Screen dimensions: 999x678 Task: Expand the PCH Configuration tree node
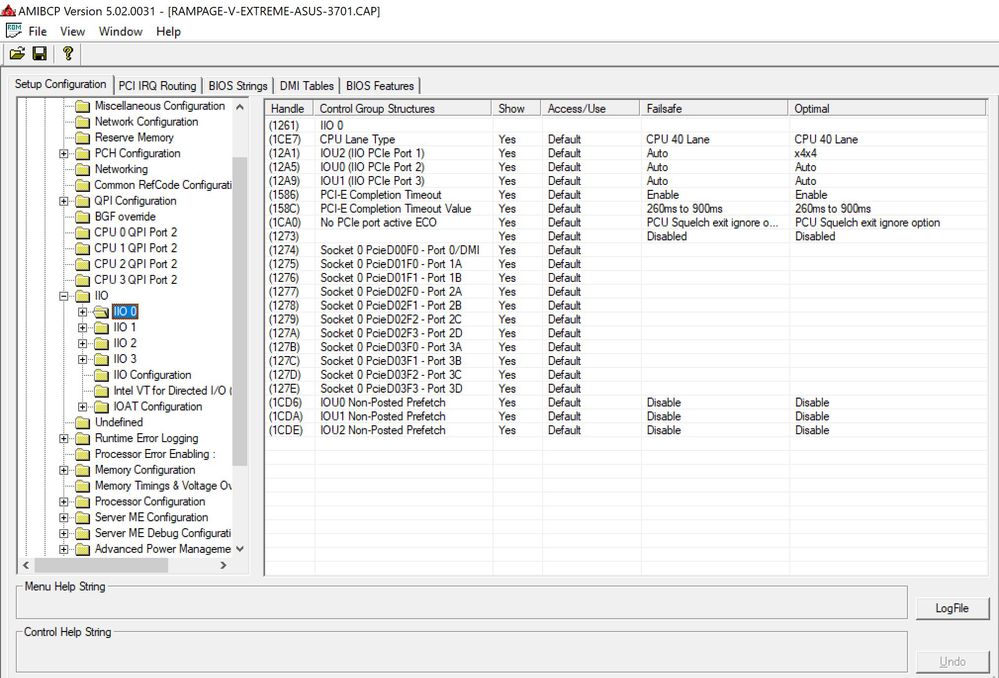(x=63, y=154)
